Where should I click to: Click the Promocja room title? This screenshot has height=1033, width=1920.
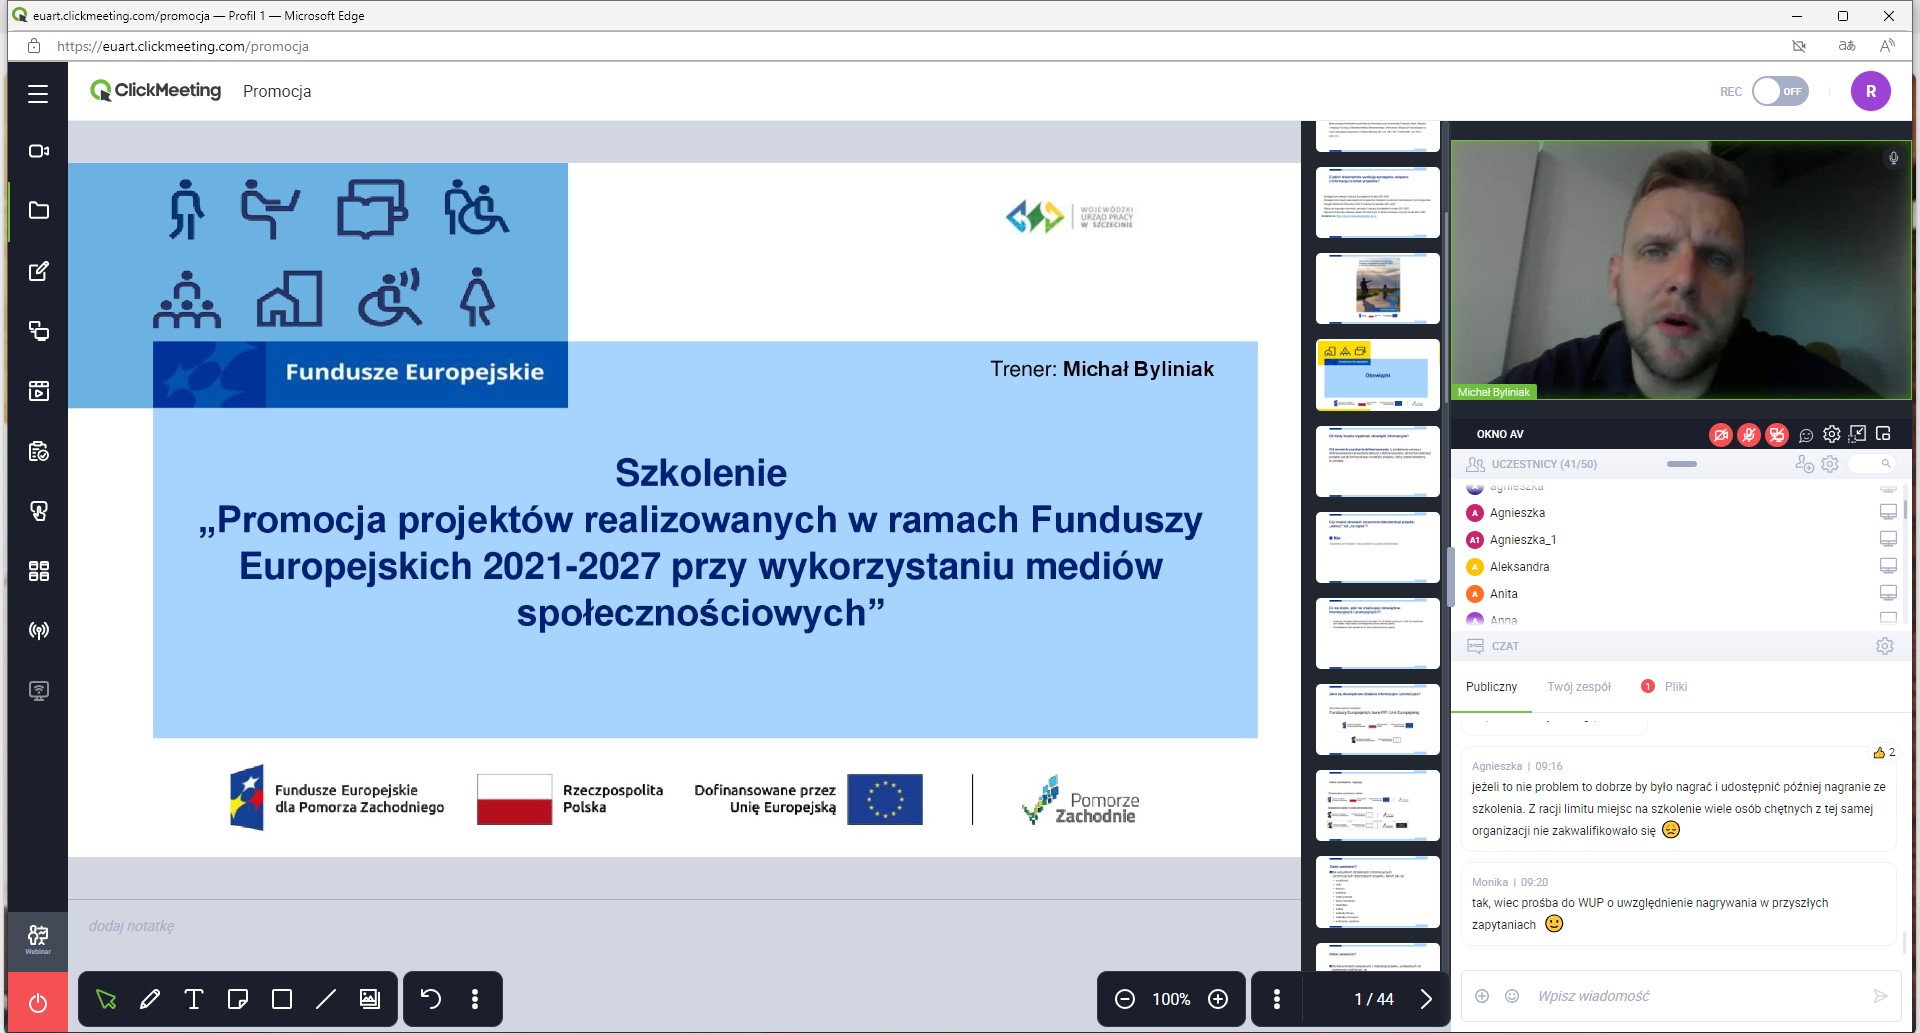[277, 91]
